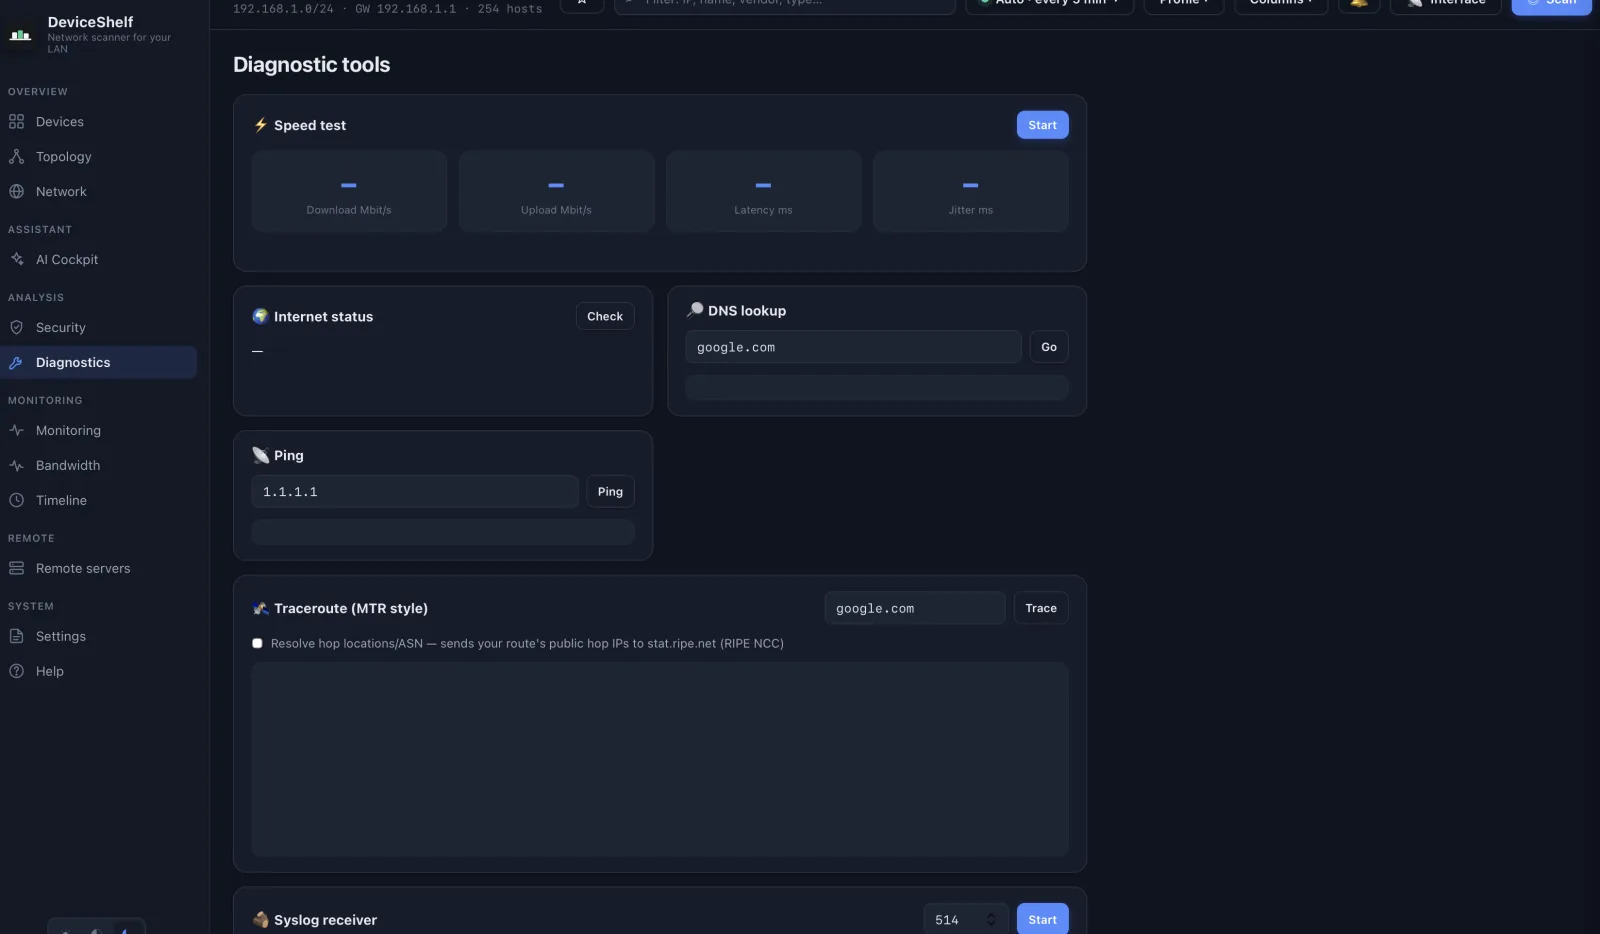Image resolution: width=1600 pixels, height=934 pixels.
Task: Click the Remote servers rack icon
Action: click(16, 569)
